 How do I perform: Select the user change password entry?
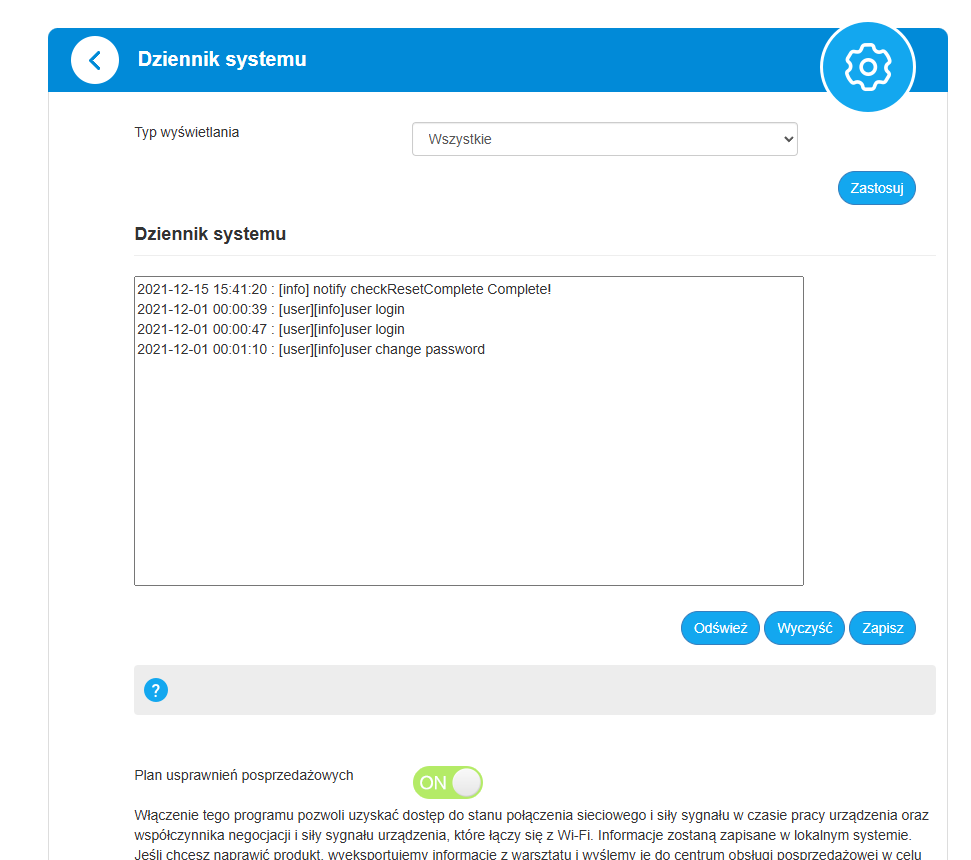tap(311, 349)
